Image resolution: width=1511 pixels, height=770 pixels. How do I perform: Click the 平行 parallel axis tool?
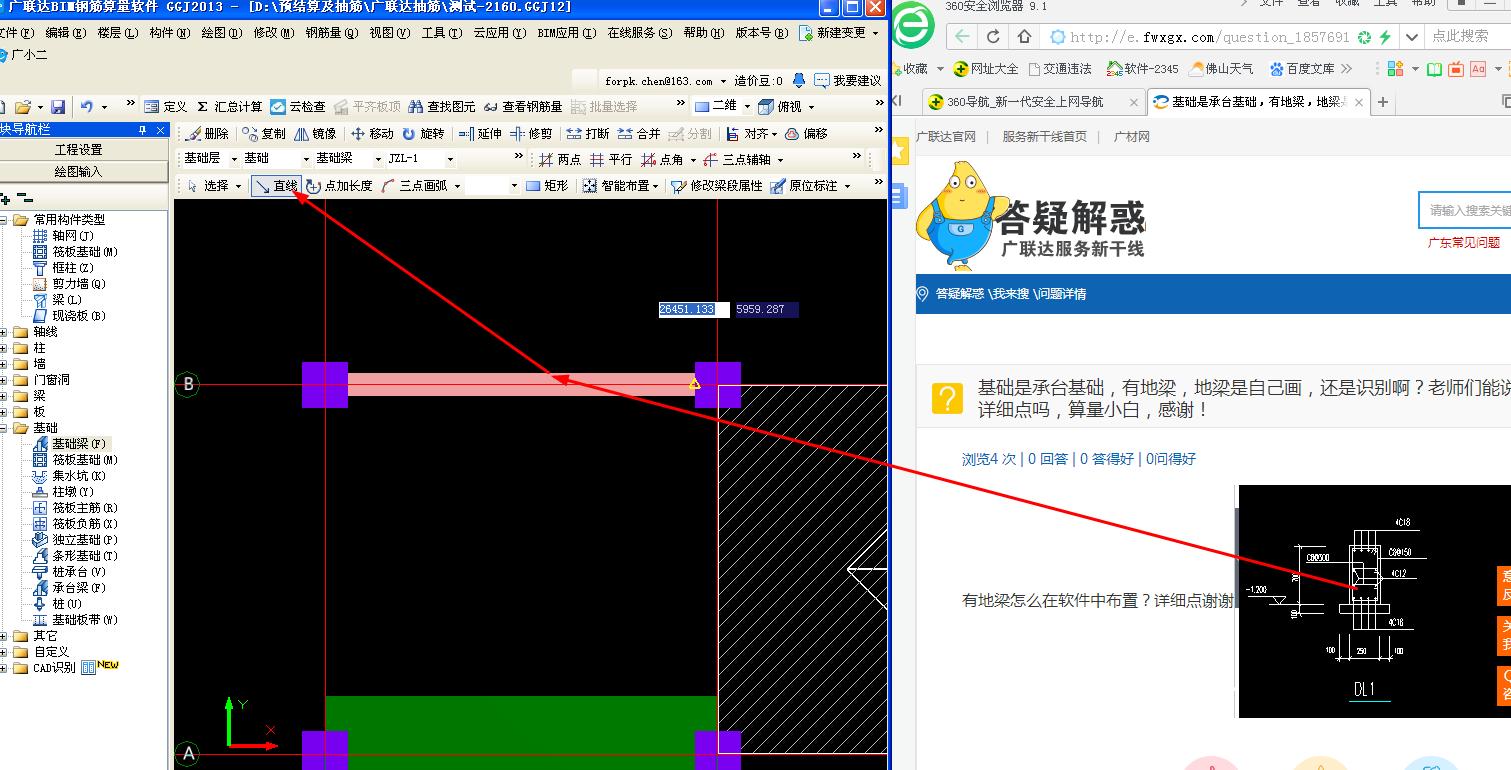[x=611, y=159]
